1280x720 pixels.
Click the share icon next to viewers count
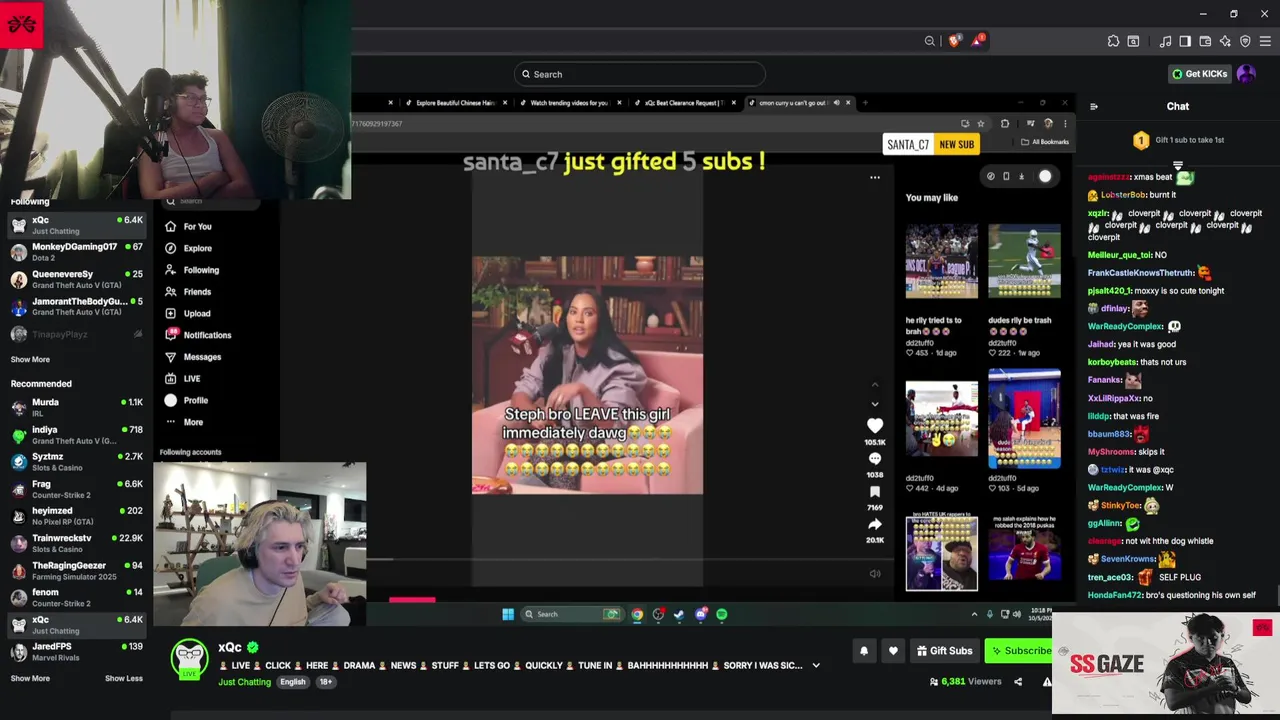(x=1018, y=682)
